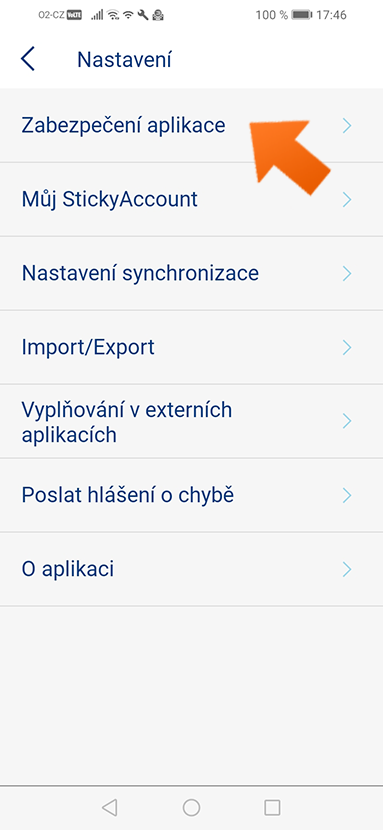This screenshot has height=830, width=383.
Task: Tap Android recent apps square
Action: (272, 807)
